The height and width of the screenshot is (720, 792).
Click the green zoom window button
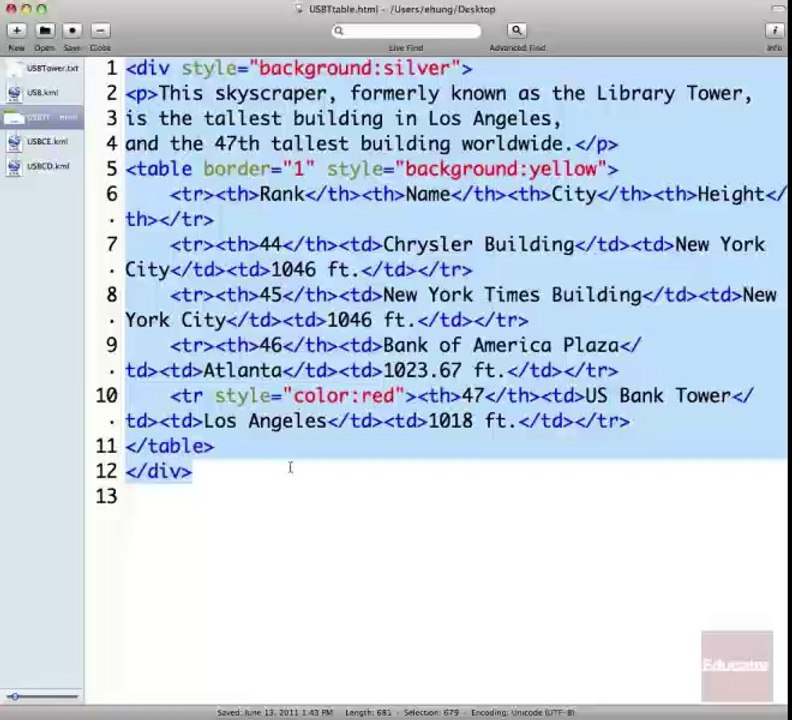click(x=42, y=9)
